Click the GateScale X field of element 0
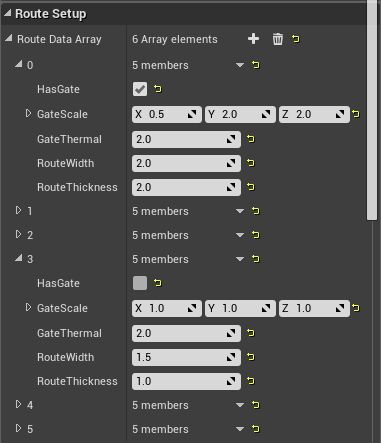The height and width of the screenshot is (443, 381). click(167, 114)
